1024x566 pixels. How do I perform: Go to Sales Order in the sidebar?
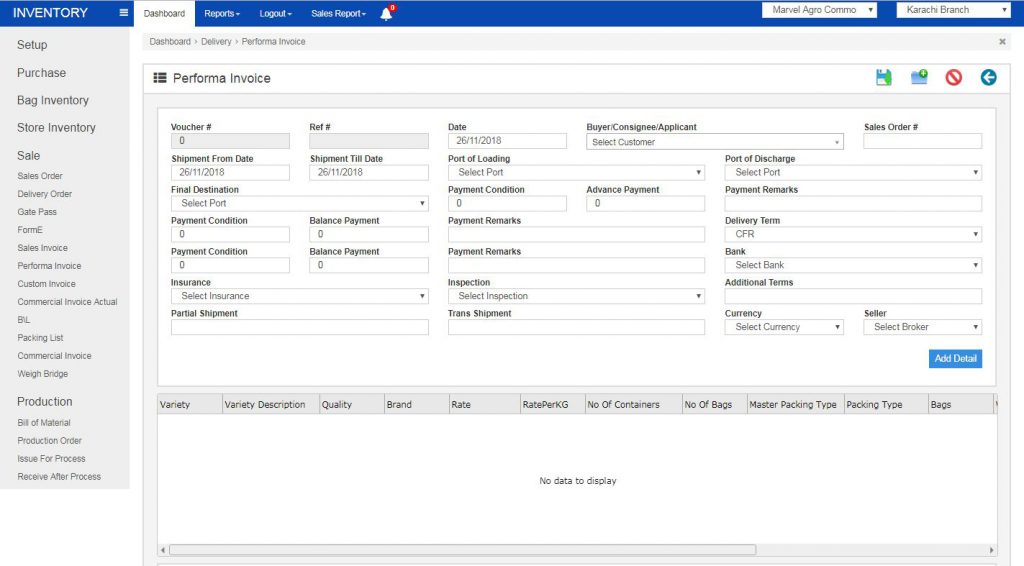pos(40,176)
